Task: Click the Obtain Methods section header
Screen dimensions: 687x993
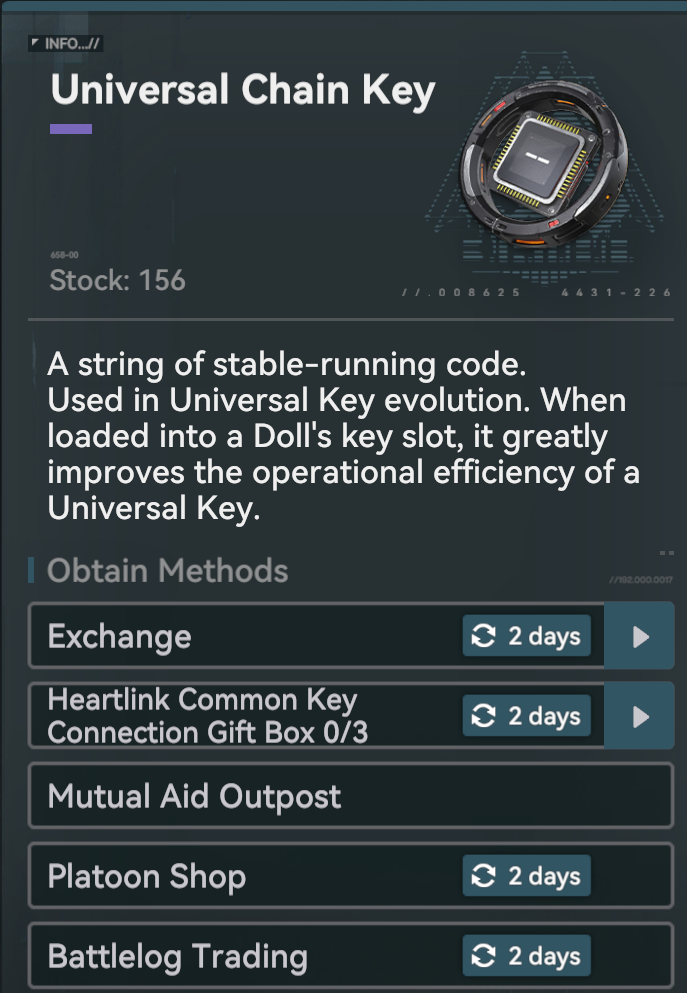Action: pos(168,571)
